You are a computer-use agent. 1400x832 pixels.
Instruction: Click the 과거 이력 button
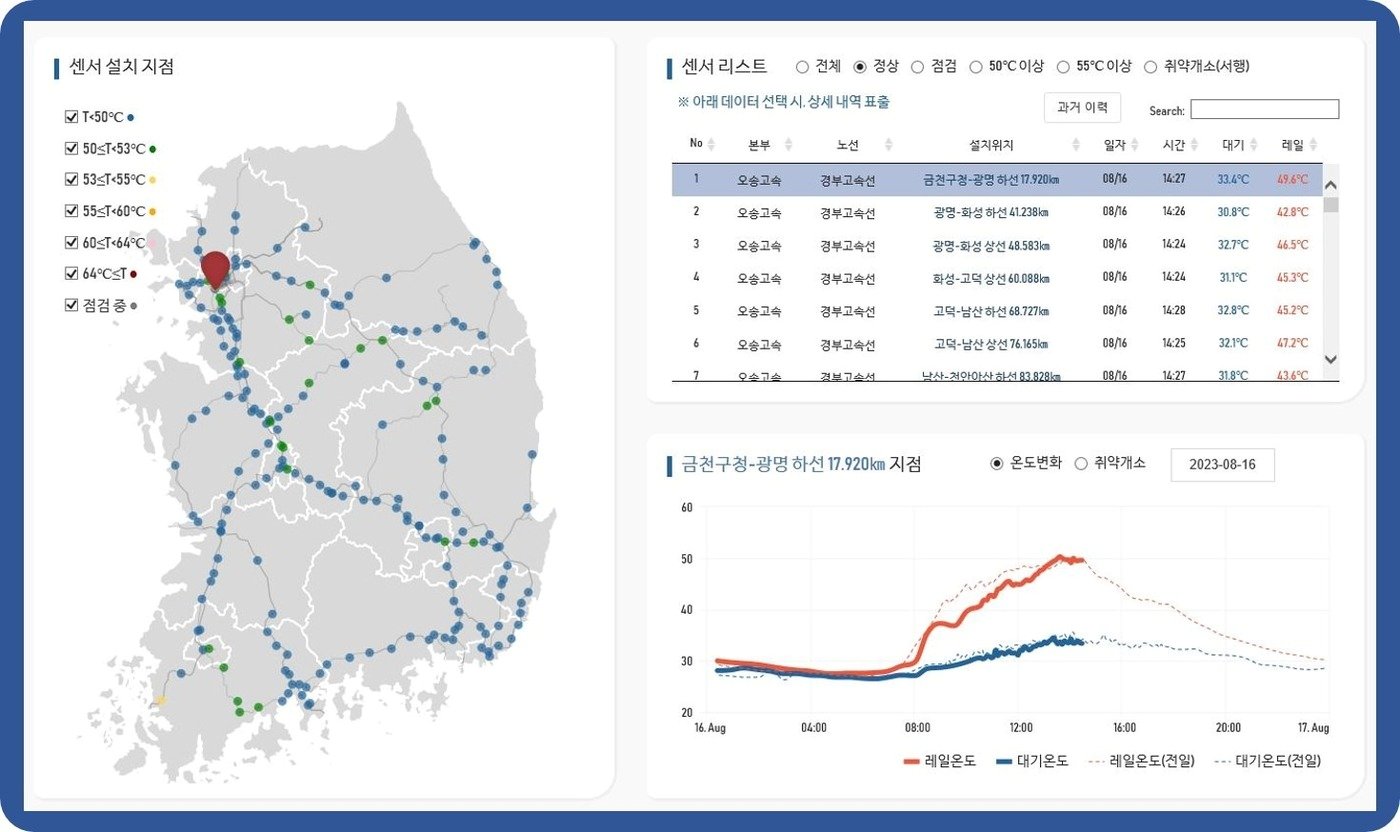click(1083, 108)
